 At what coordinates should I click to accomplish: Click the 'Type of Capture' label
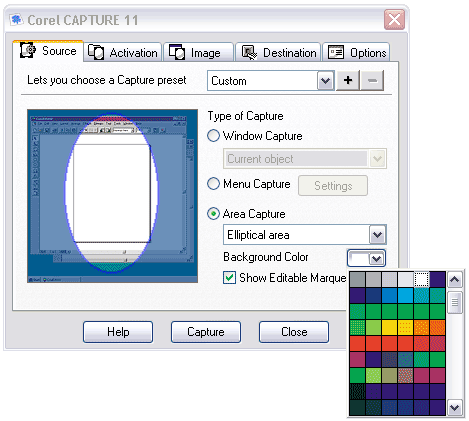pos(245,116)
